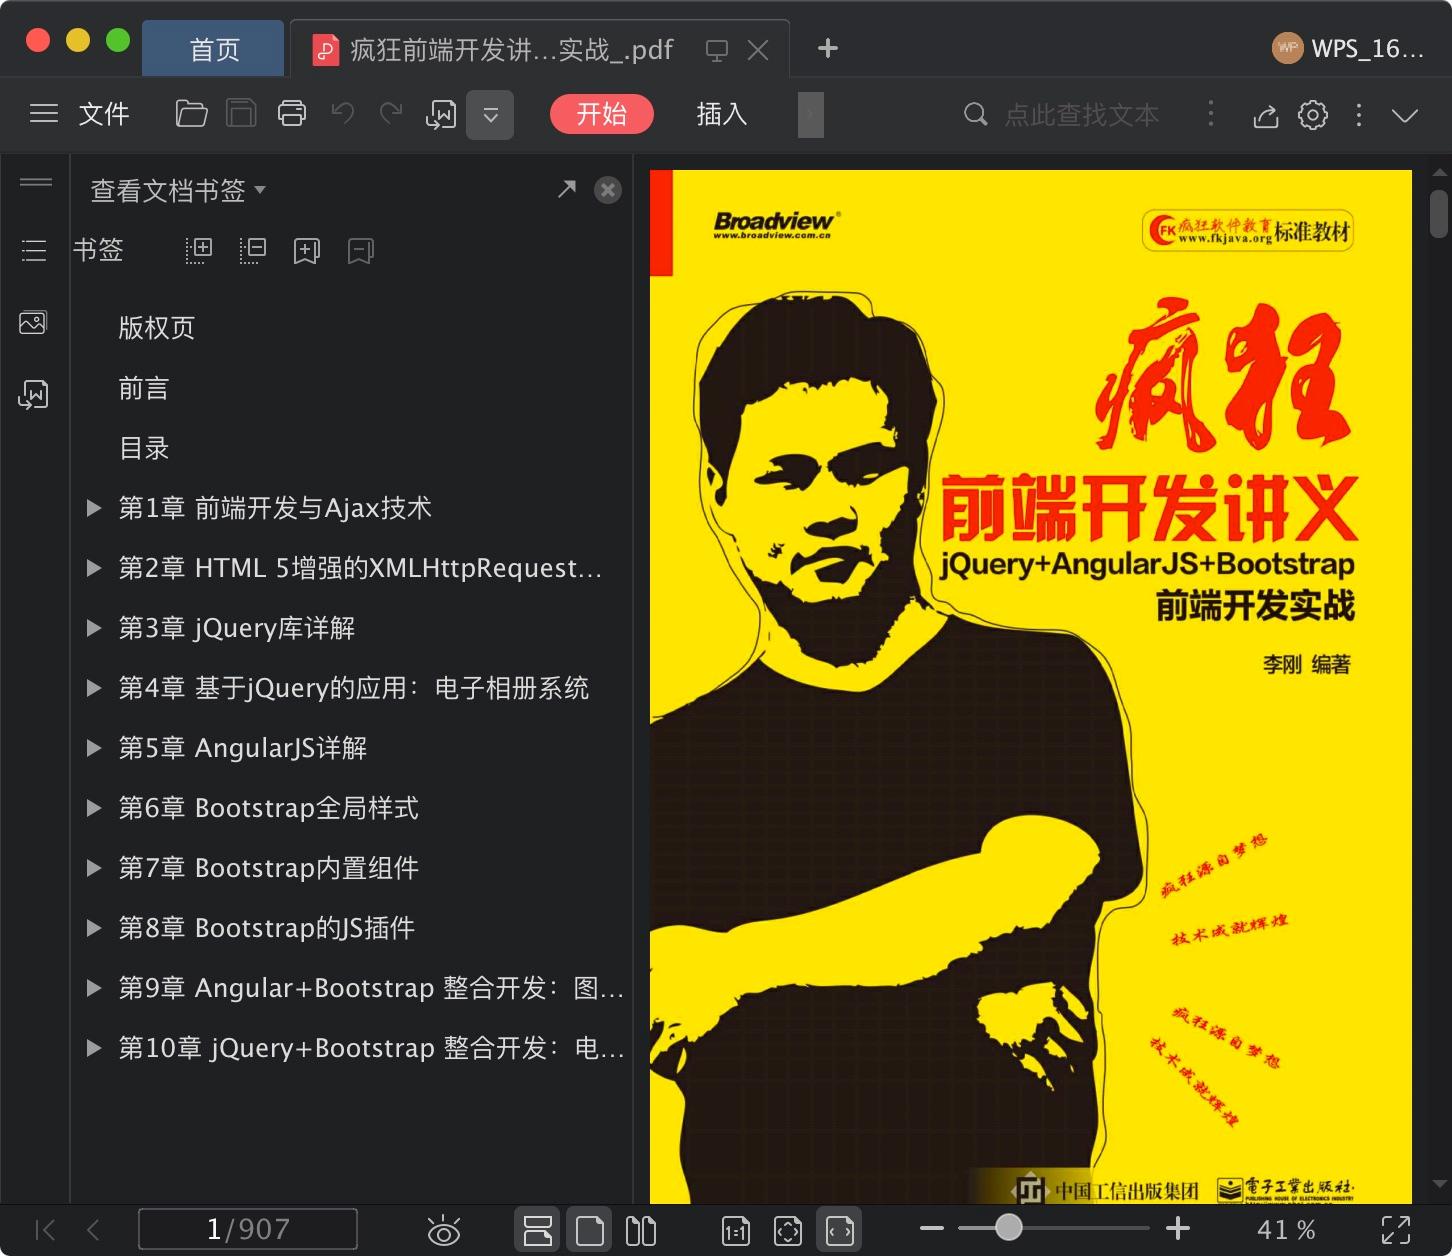Click zoom out minus button
The width and height of the screenshot is (1452, 1256).
tap(932, 1229)
